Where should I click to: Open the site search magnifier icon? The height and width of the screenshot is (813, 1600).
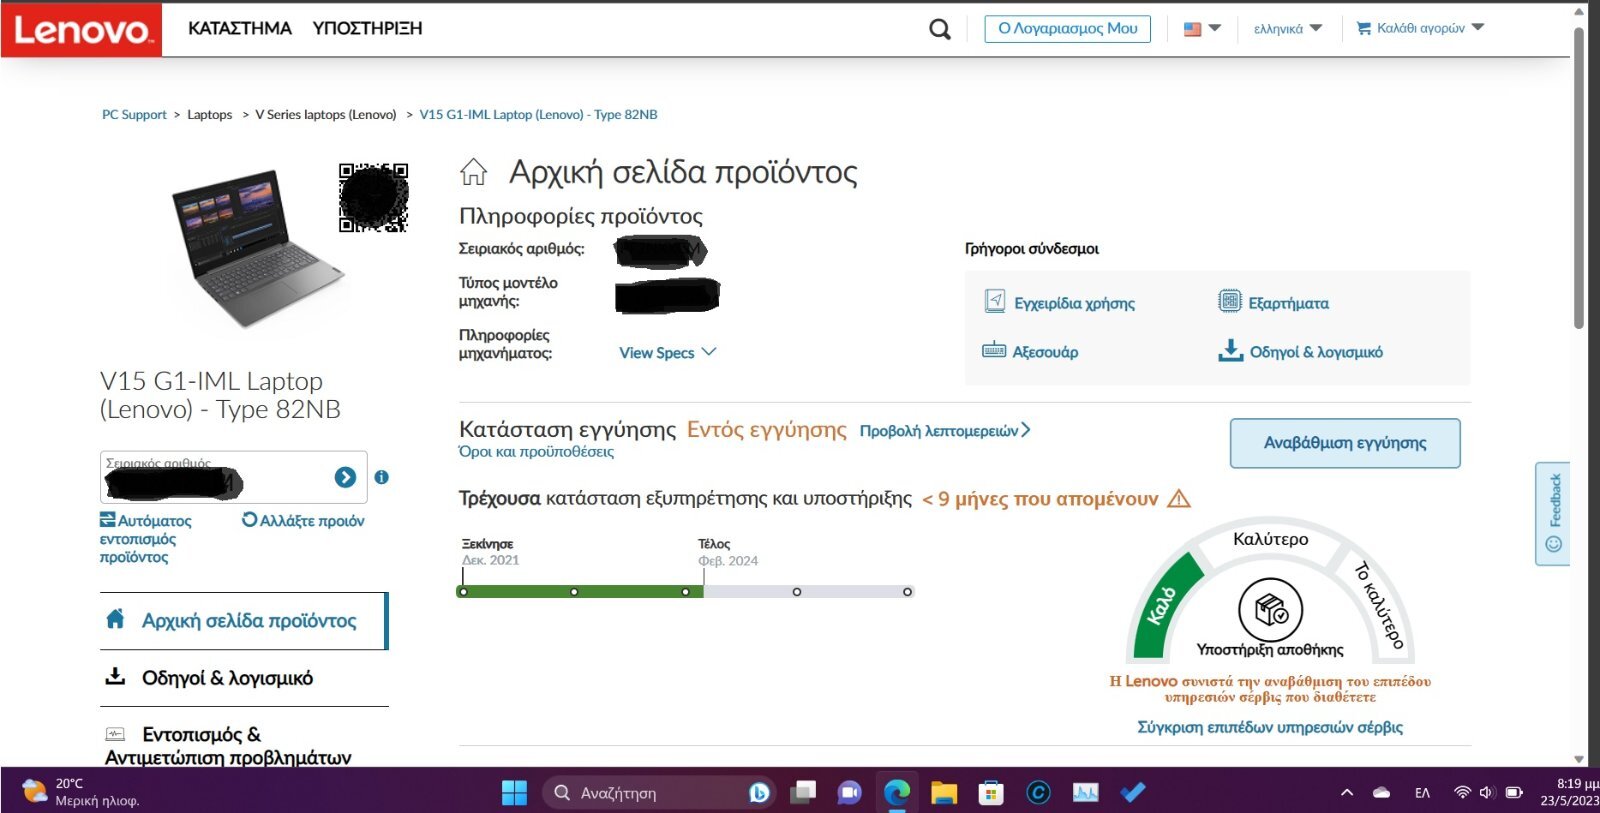pos(939,29)
